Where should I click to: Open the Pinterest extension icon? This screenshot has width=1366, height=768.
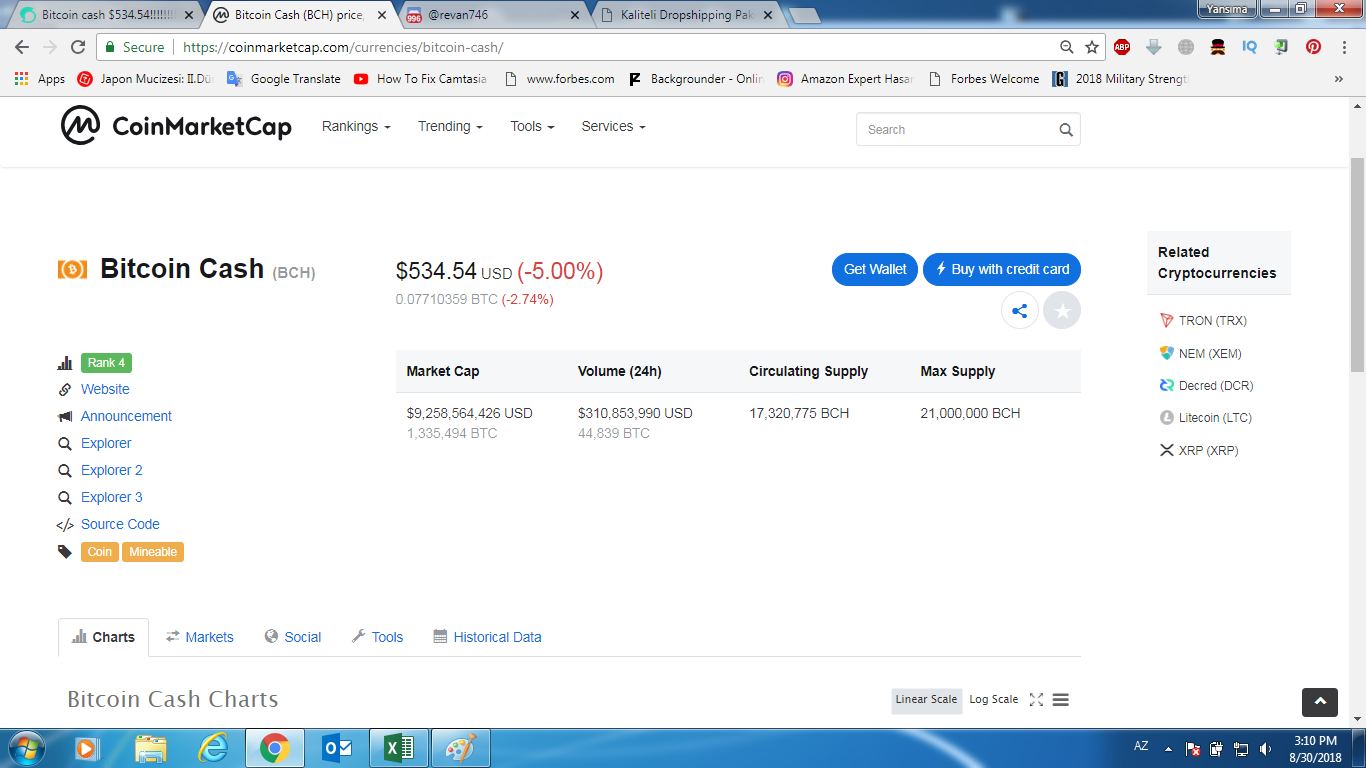coord(1313,47)
